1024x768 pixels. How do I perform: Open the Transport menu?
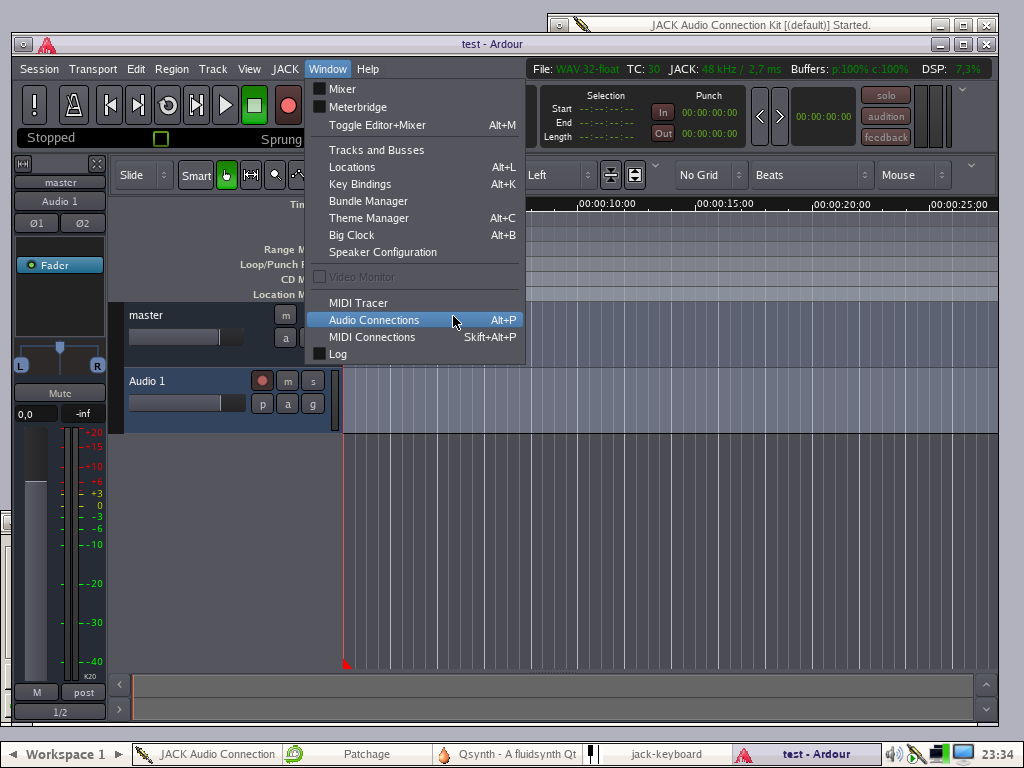click(x=93, y=69)
